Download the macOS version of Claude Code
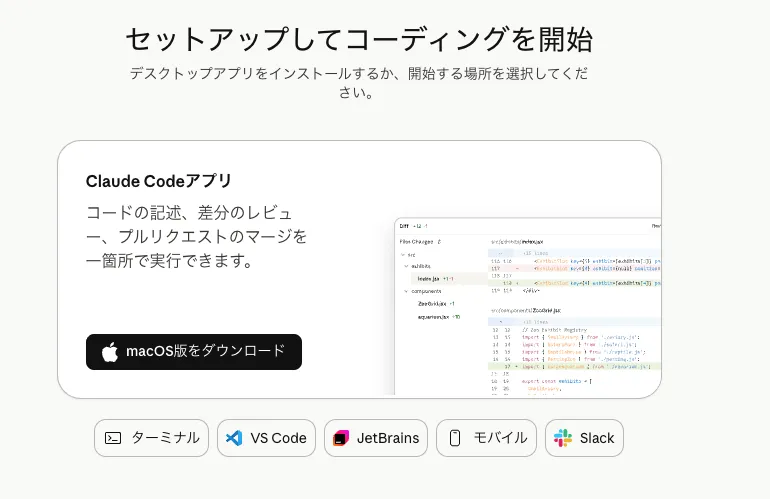 (193, 352)
